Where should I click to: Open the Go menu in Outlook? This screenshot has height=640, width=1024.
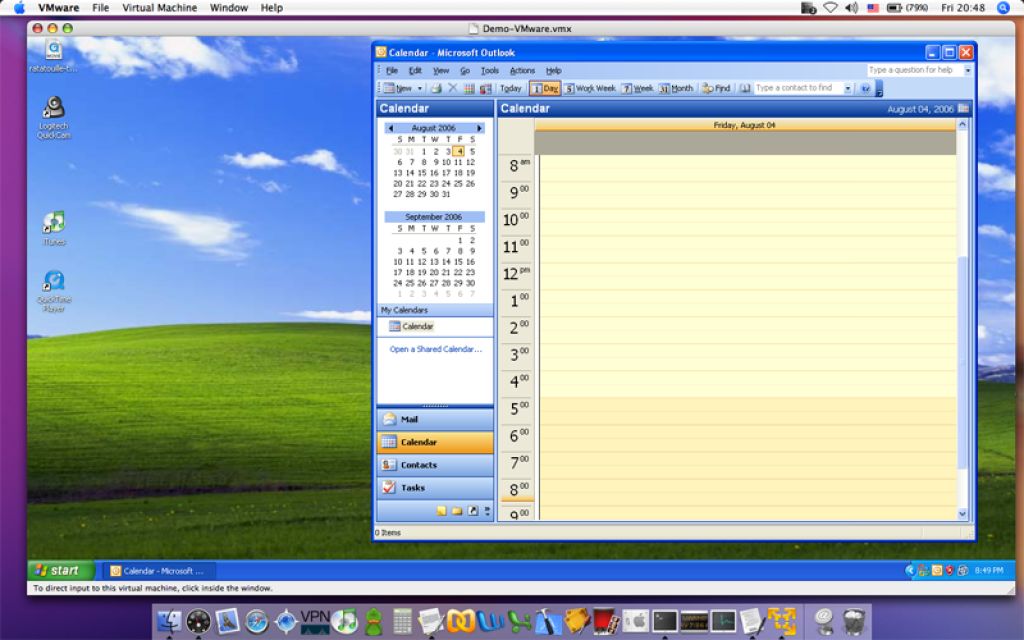point(465,71)
